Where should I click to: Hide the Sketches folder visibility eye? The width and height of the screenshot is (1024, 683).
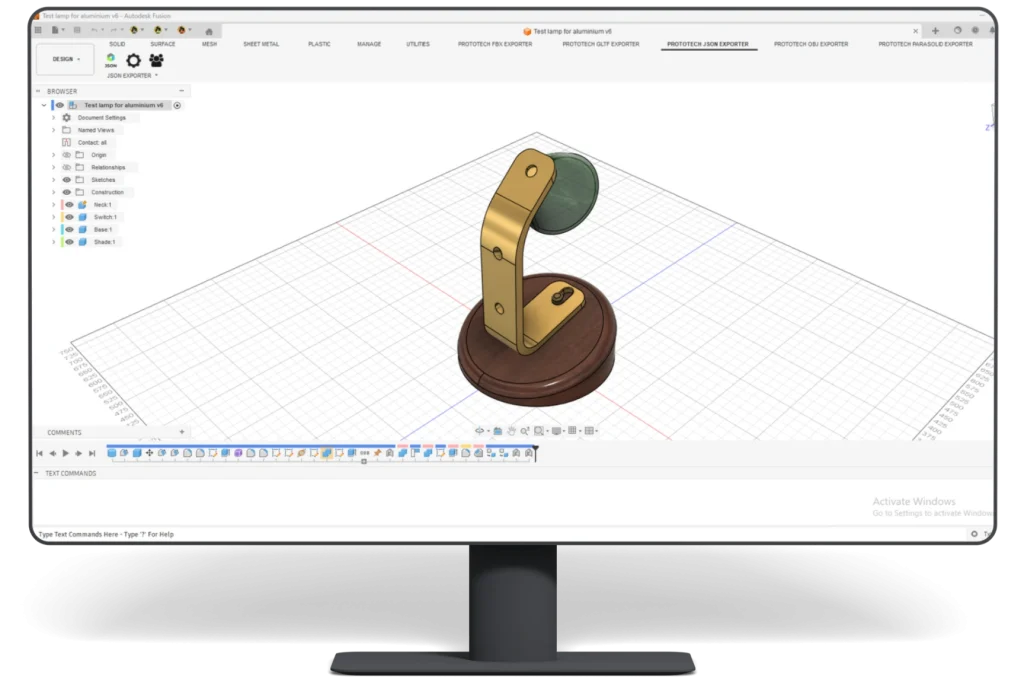(x=67, y=180)
